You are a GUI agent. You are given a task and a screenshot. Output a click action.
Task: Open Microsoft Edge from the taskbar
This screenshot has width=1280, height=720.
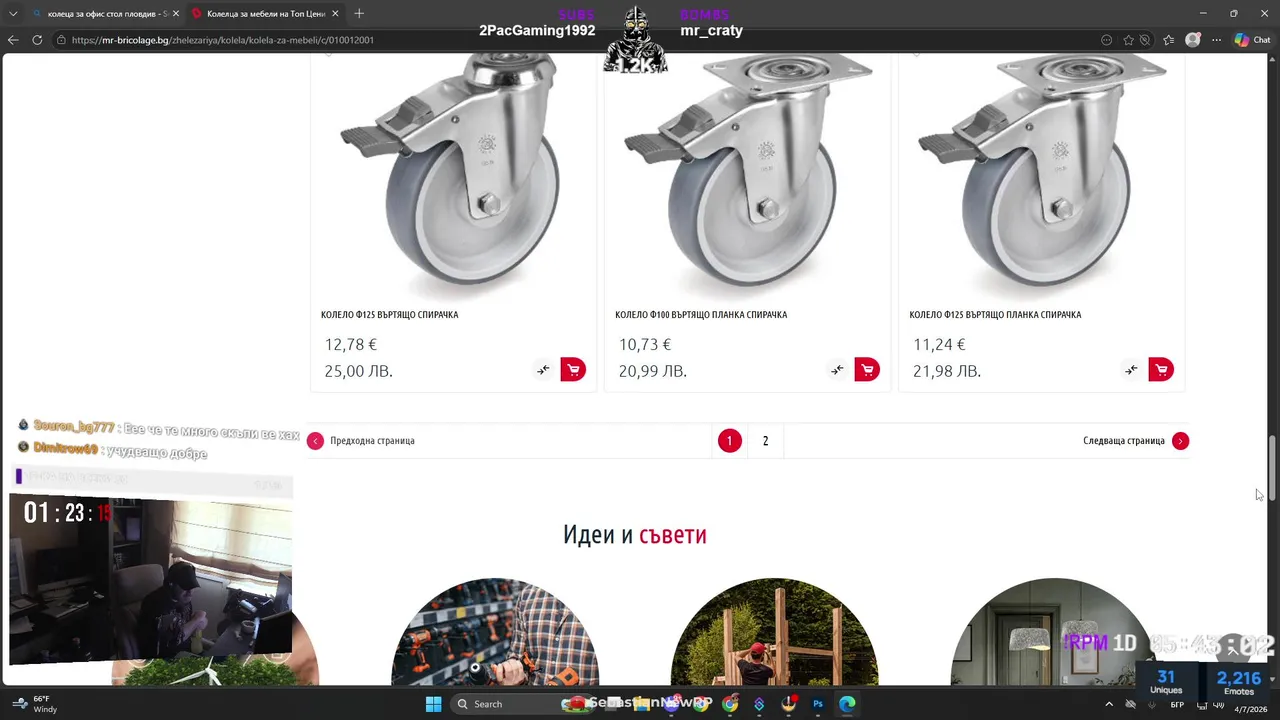point(847,704)
